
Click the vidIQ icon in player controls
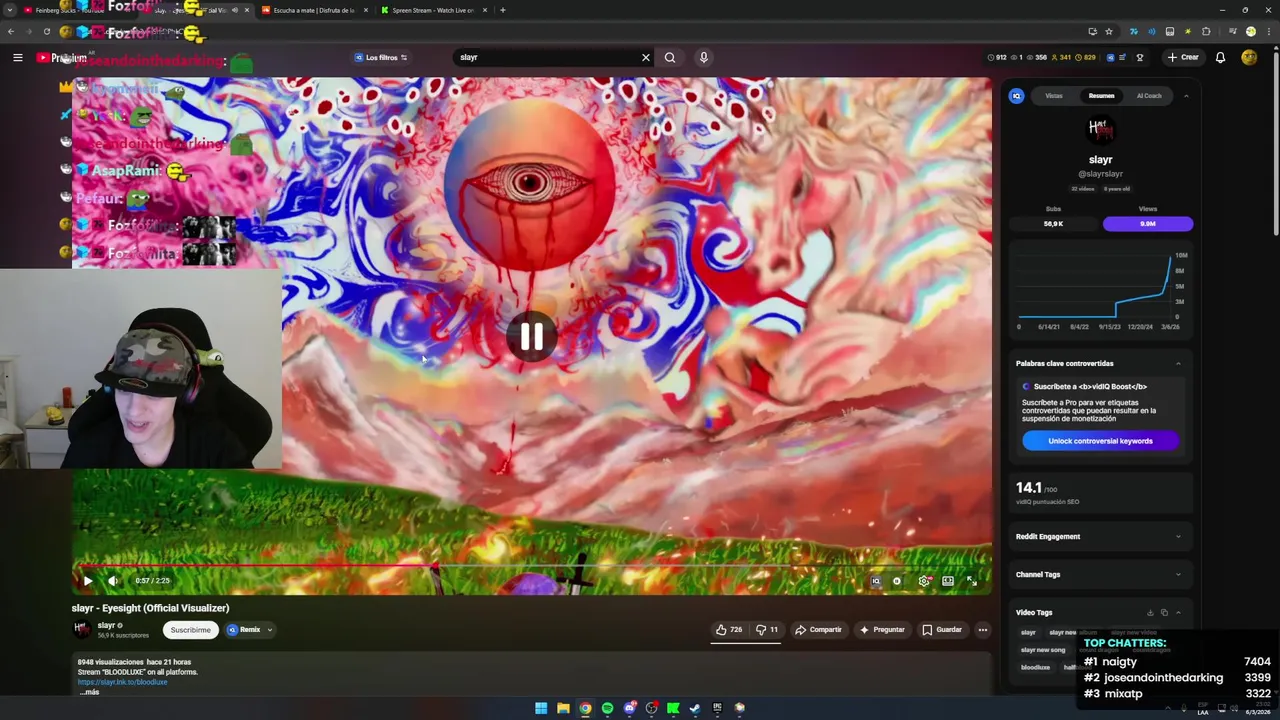coord(876,581)
